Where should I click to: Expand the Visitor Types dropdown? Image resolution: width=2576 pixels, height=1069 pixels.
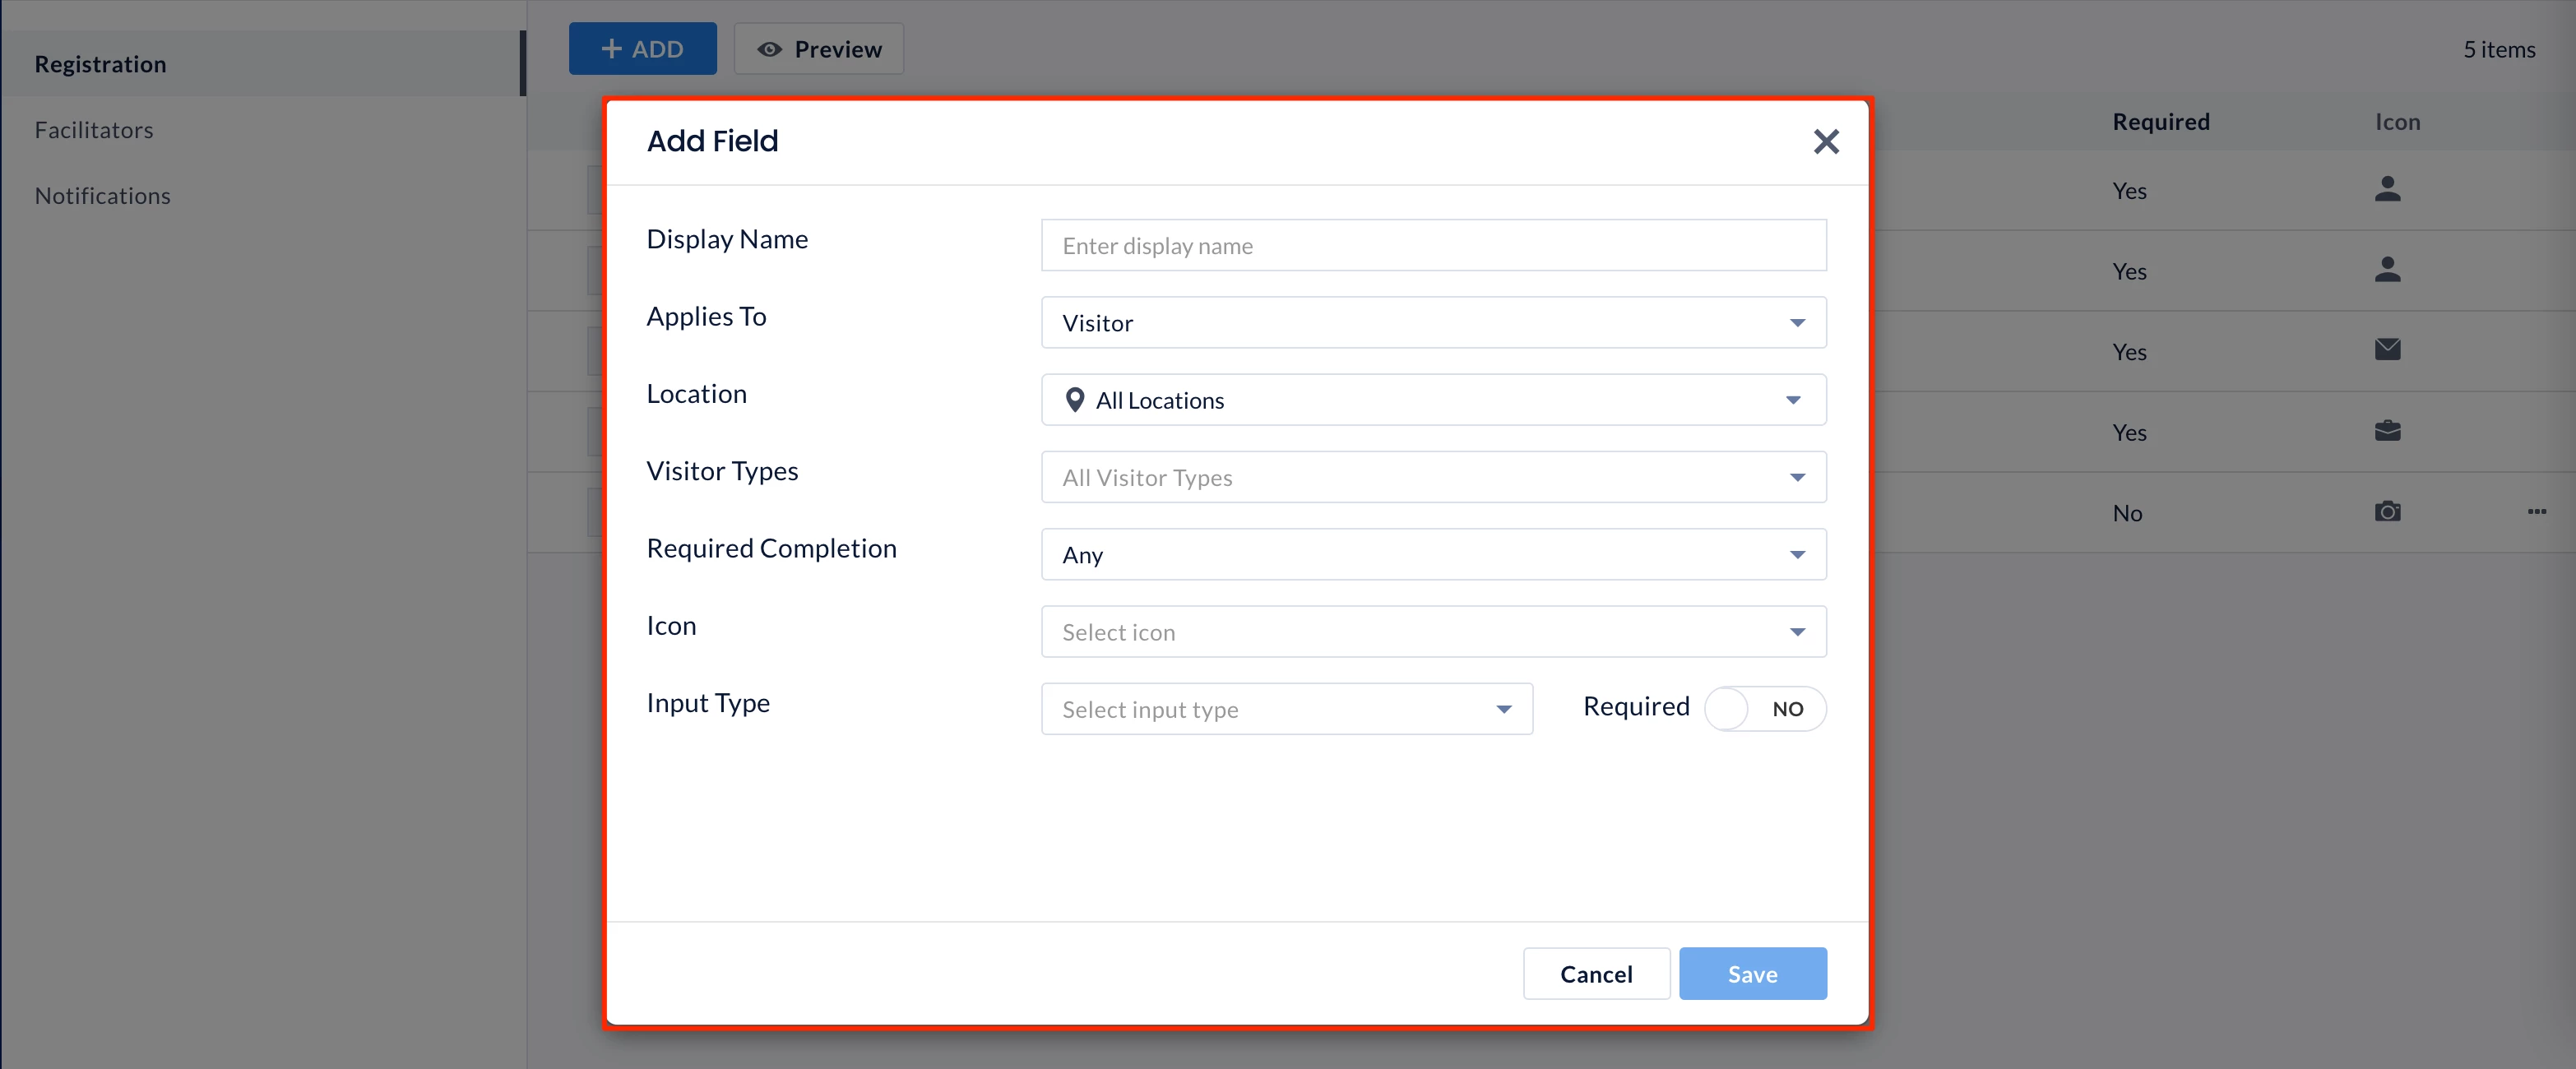(x=1432, y=478)
